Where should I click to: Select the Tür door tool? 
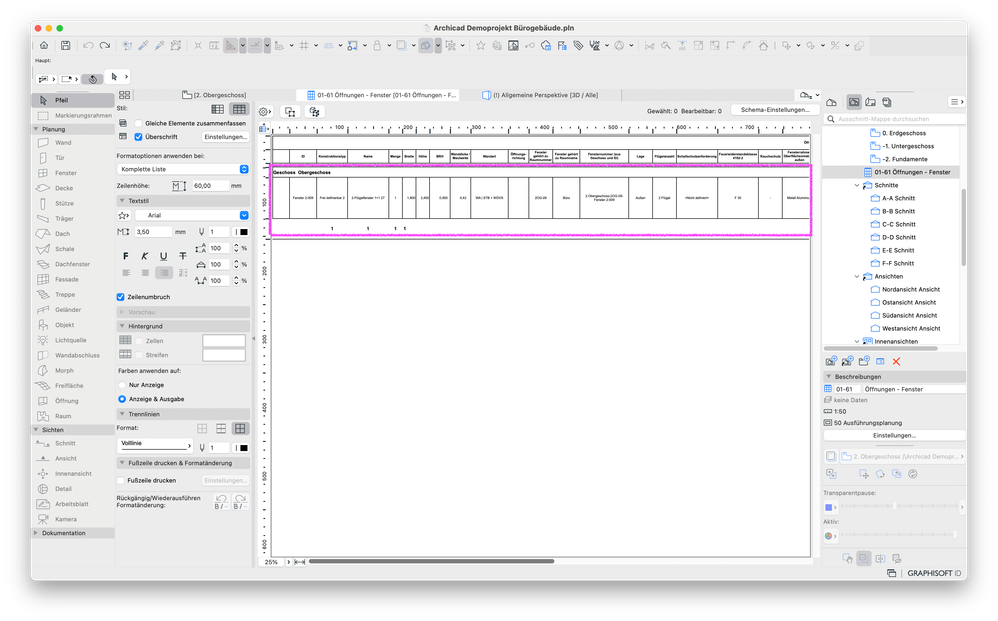(x=73, y=158)
